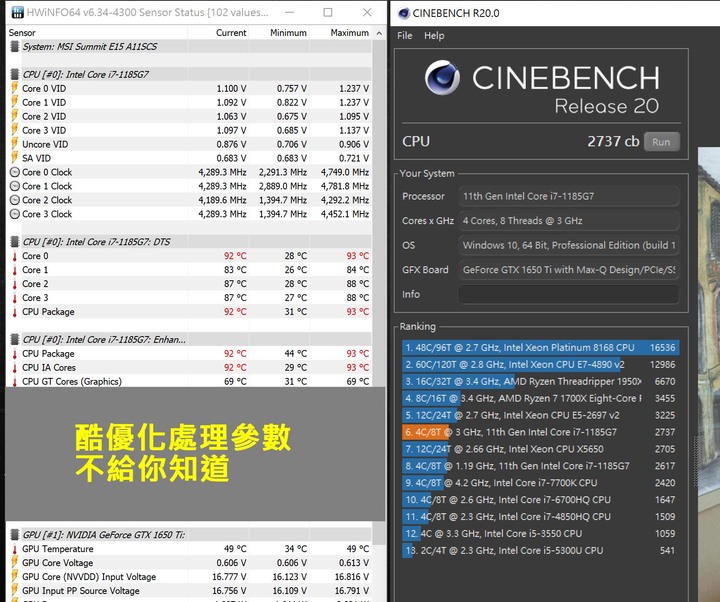Viewport: 720px width, 602px height.
Task: Select ranking entry Intel Xeon CPU E7-4890 v2
Action: (x=540, y=365)
